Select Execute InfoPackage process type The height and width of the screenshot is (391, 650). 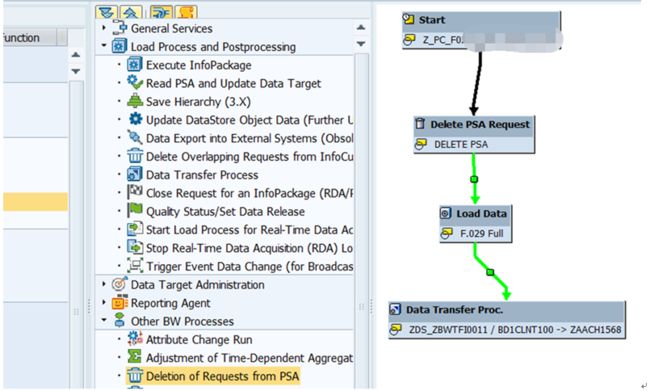click(x=199, y=65)
